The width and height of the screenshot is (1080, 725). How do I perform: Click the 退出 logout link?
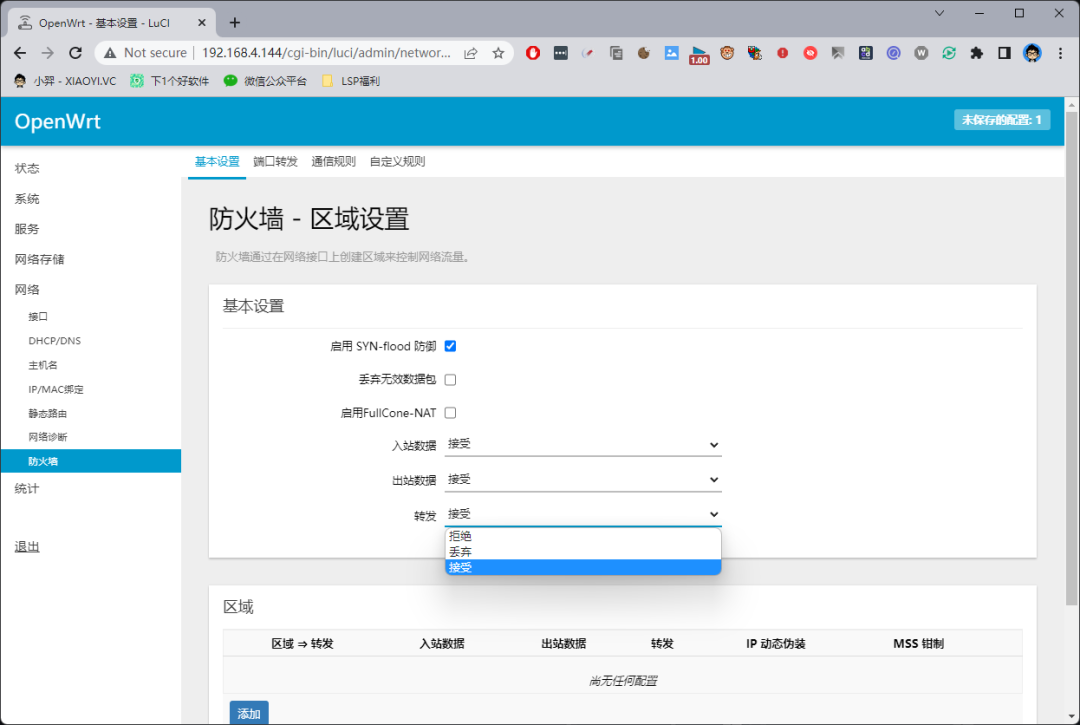pos(27,547)
